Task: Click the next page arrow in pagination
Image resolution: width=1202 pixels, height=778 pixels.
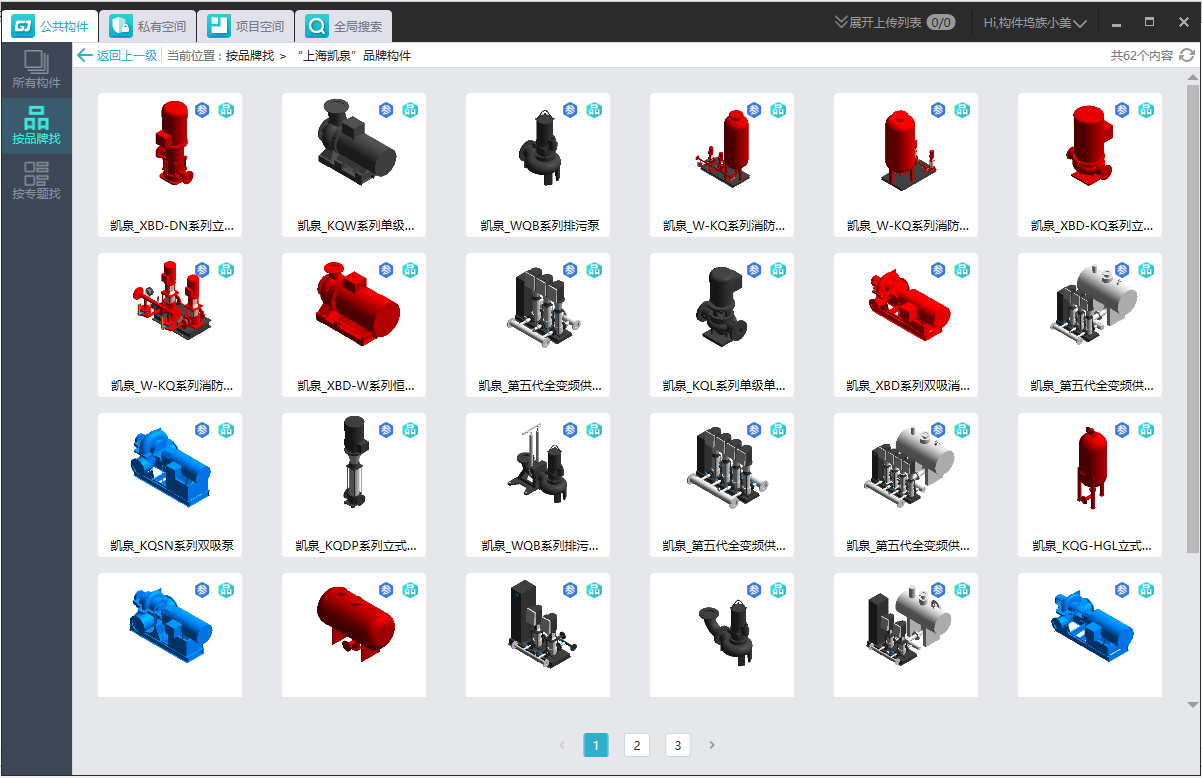Action: tap(712, 745)
